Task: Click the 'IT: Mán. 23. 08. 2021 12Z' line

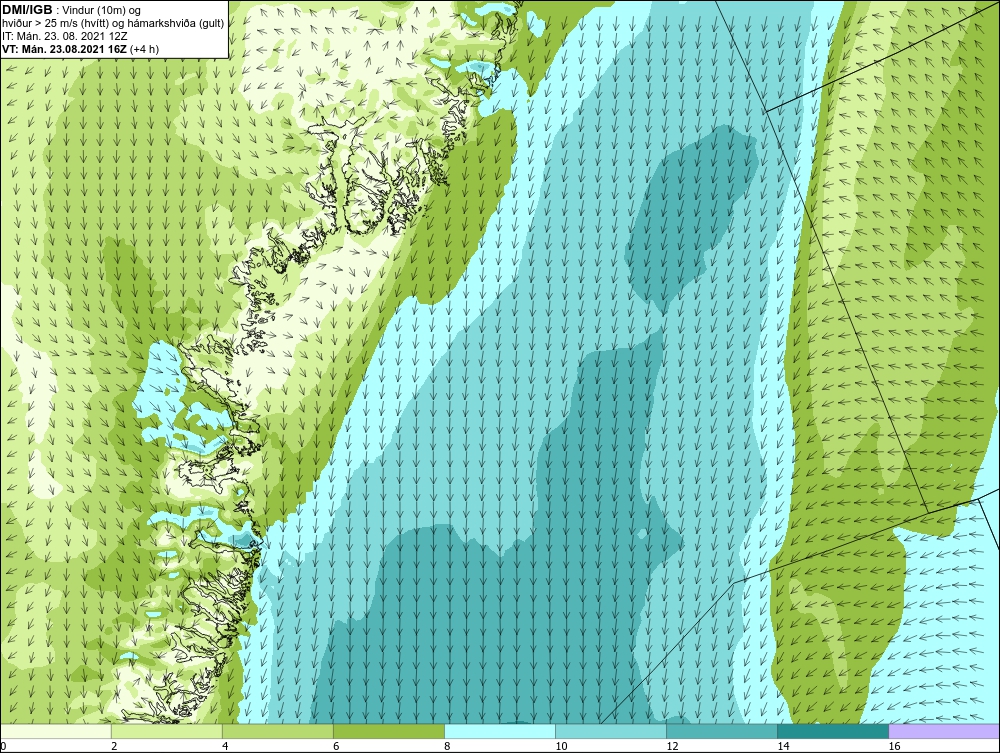Action: (x=64, y=36)
